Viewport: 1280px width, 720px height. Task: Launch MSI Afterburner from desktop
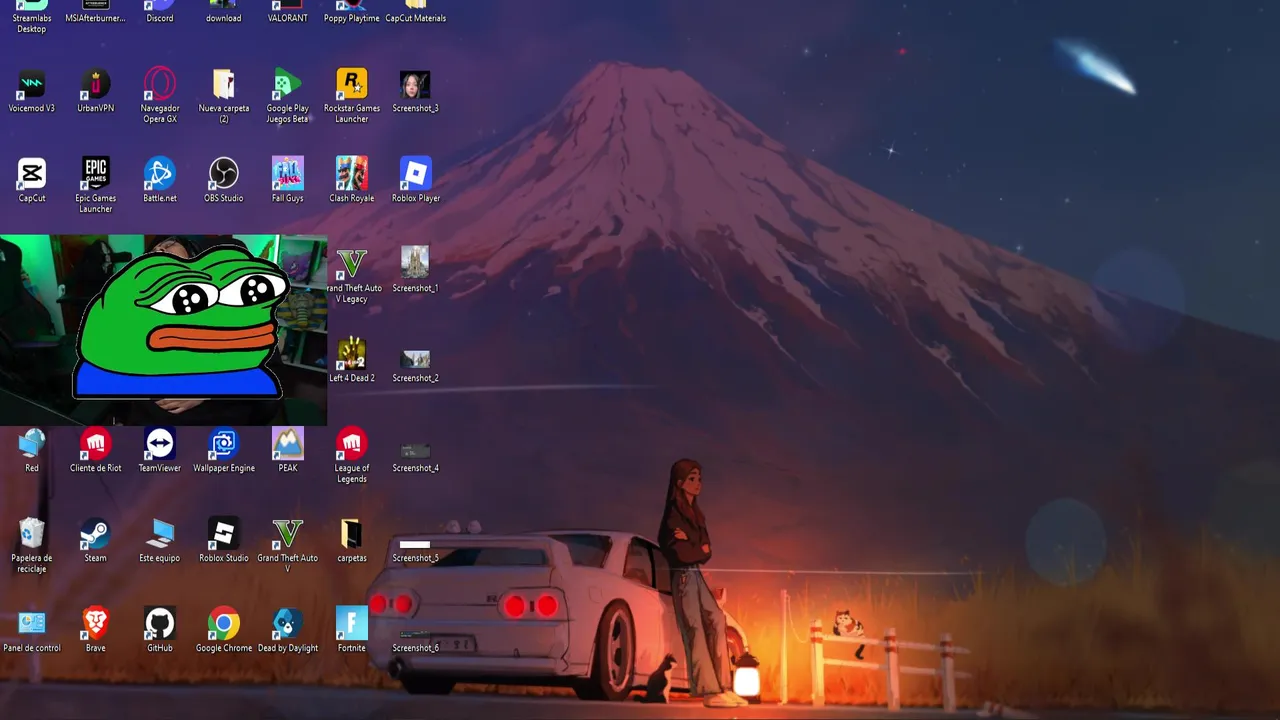click(x=96, y=10)
